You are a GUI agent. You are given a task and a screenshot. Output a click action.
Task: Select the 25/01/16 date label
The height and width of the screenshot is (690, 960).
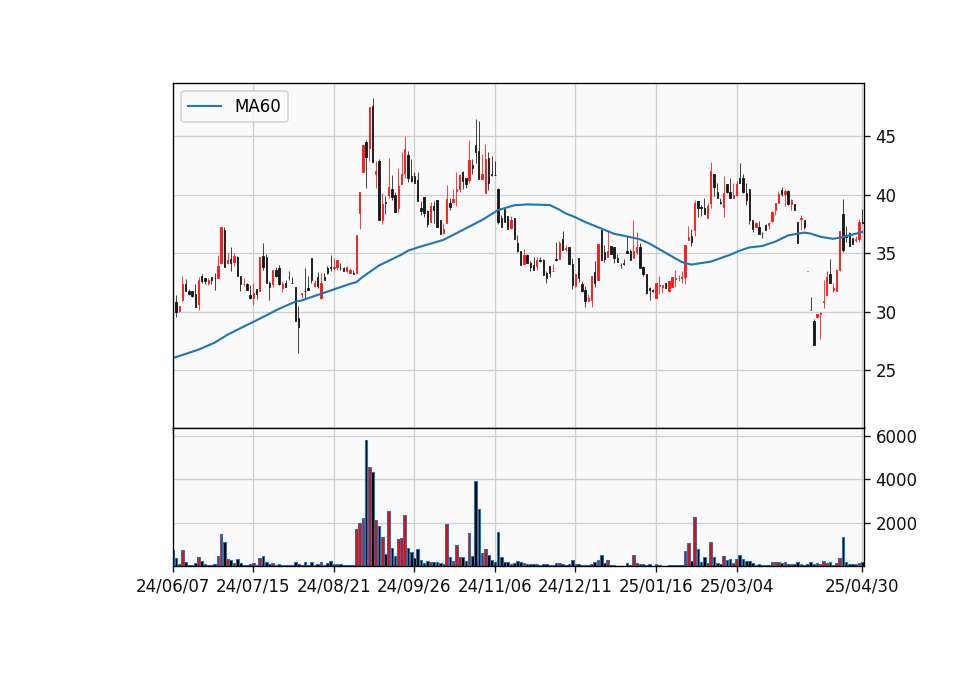(656, 586)
